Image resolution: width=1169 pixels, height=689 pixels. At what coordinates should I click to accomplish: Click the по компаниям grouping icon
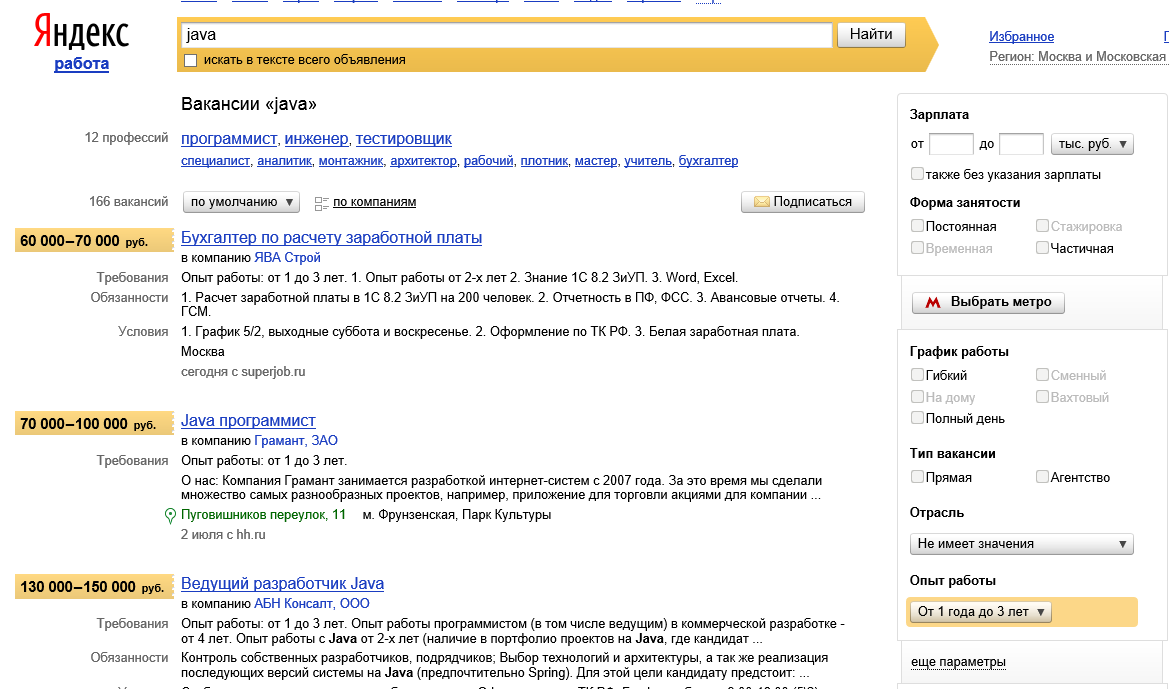point(321,203)
